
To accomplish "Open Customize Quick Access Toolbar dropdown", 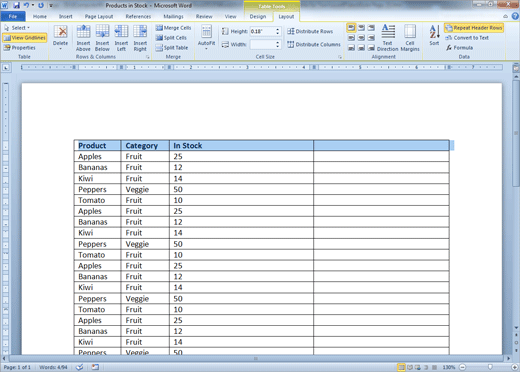I will [51, 6].
